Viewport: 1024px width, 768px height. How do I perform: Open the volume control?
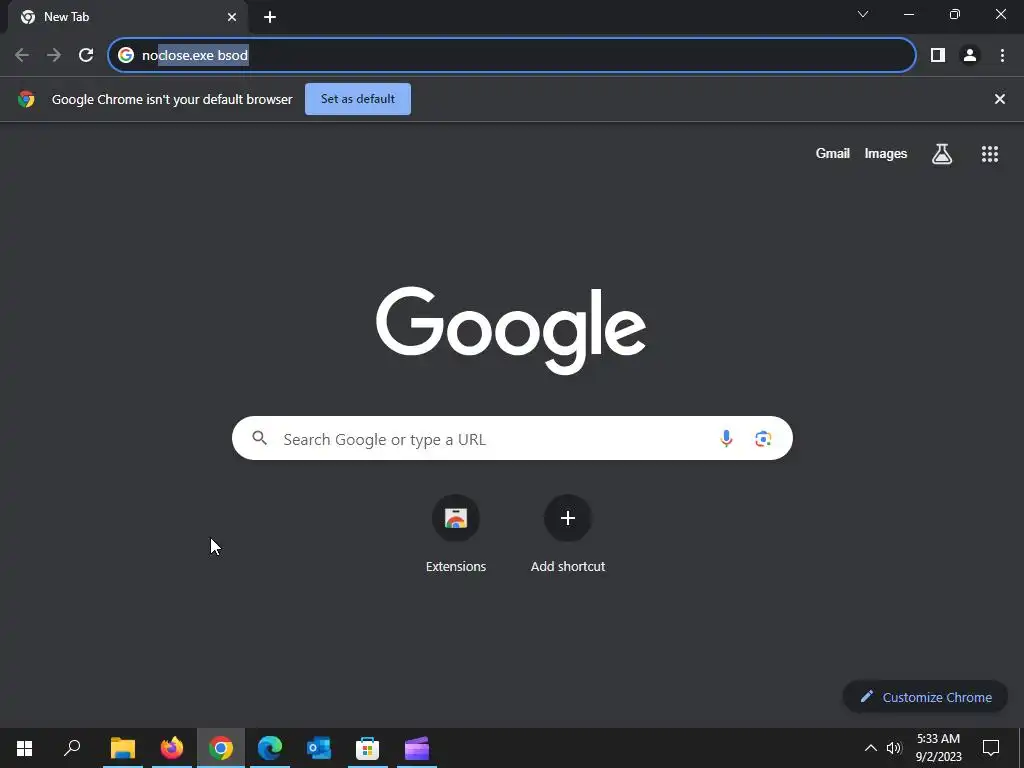pyautogui.click(x=894, y=748)
